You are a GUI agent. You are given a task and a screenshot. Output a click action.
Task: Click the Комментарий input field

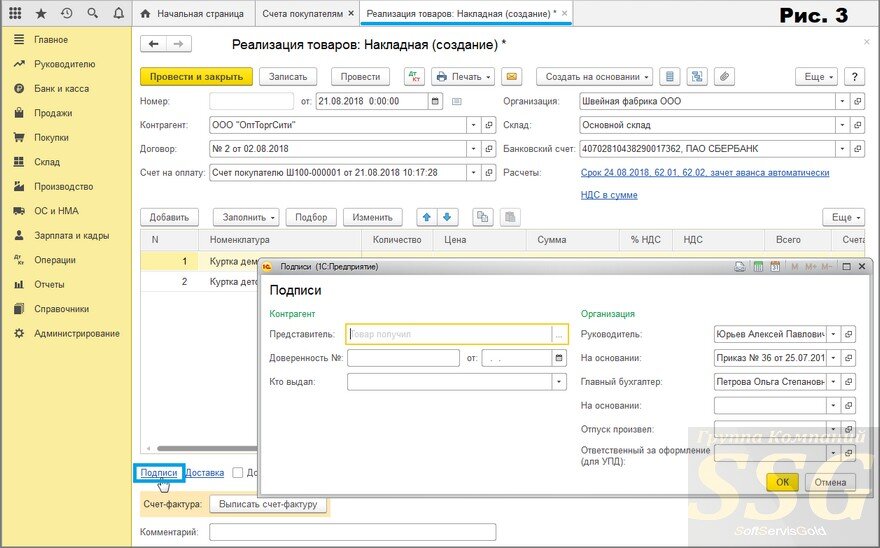[352, 532]
